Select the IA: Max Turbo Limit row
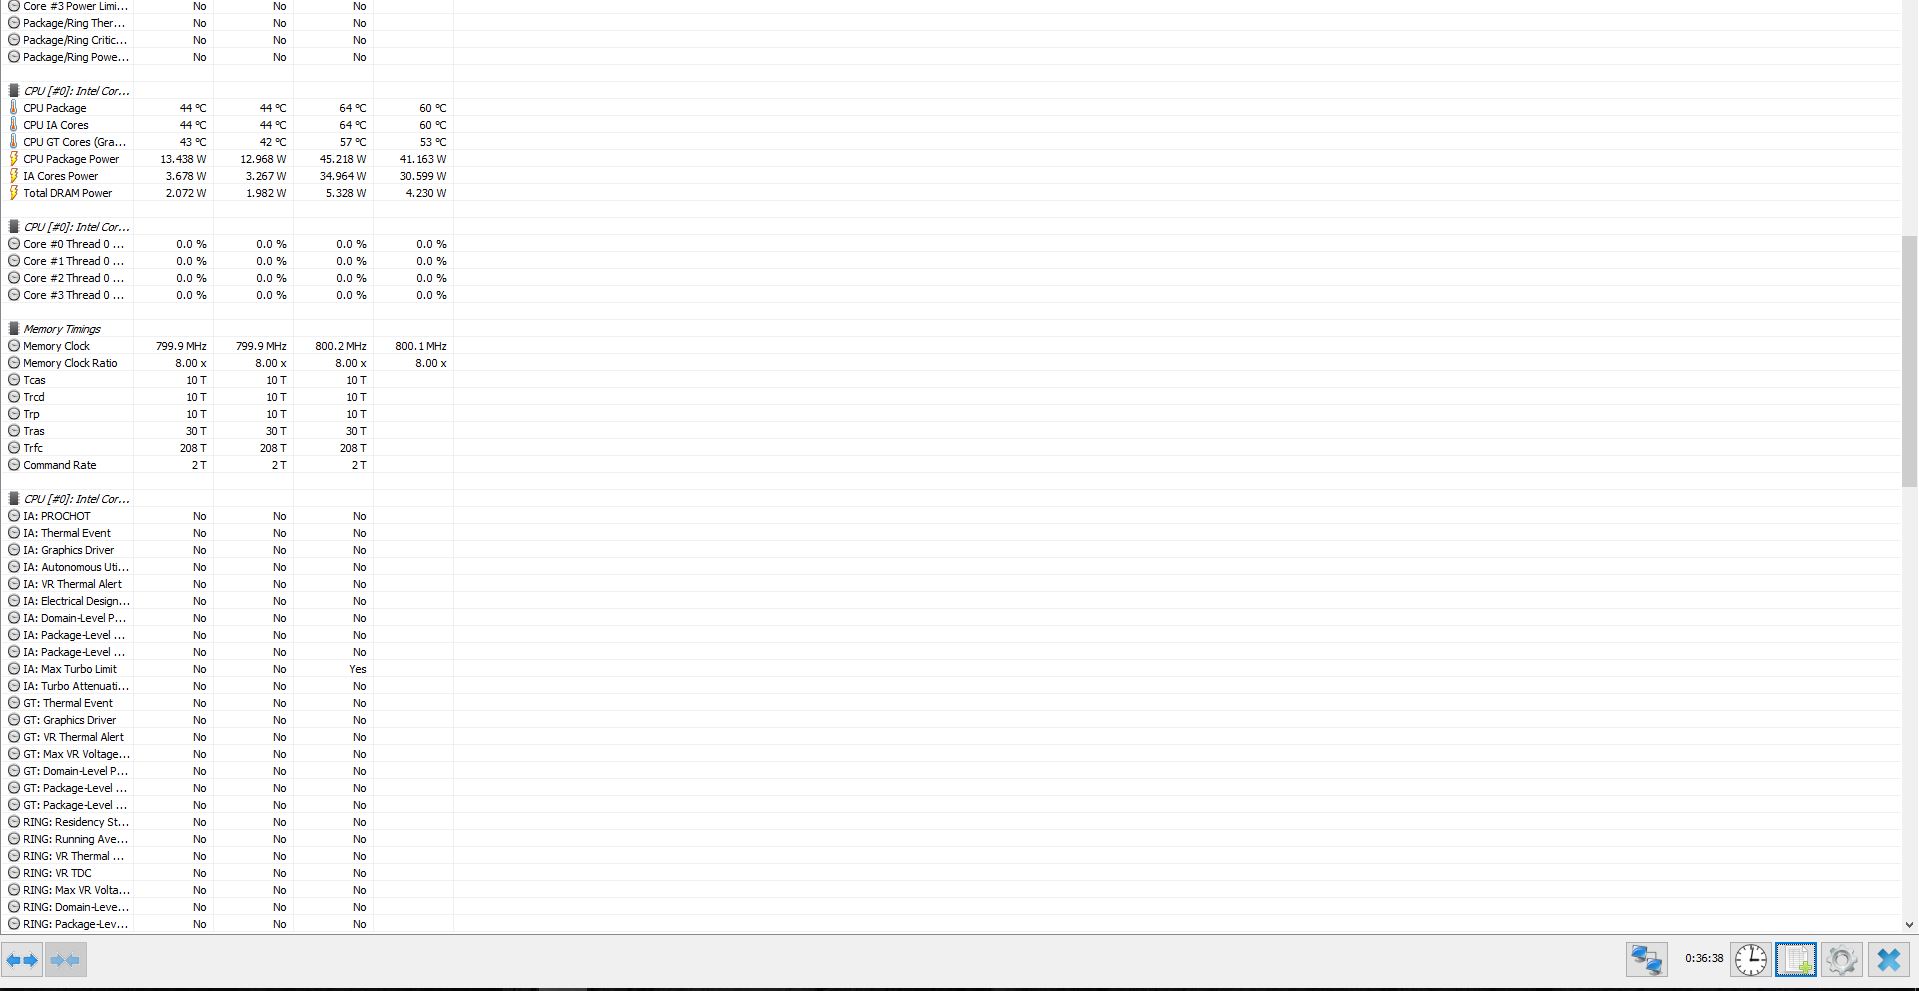Screen dimensions: 1919x991 coord(228,669)
